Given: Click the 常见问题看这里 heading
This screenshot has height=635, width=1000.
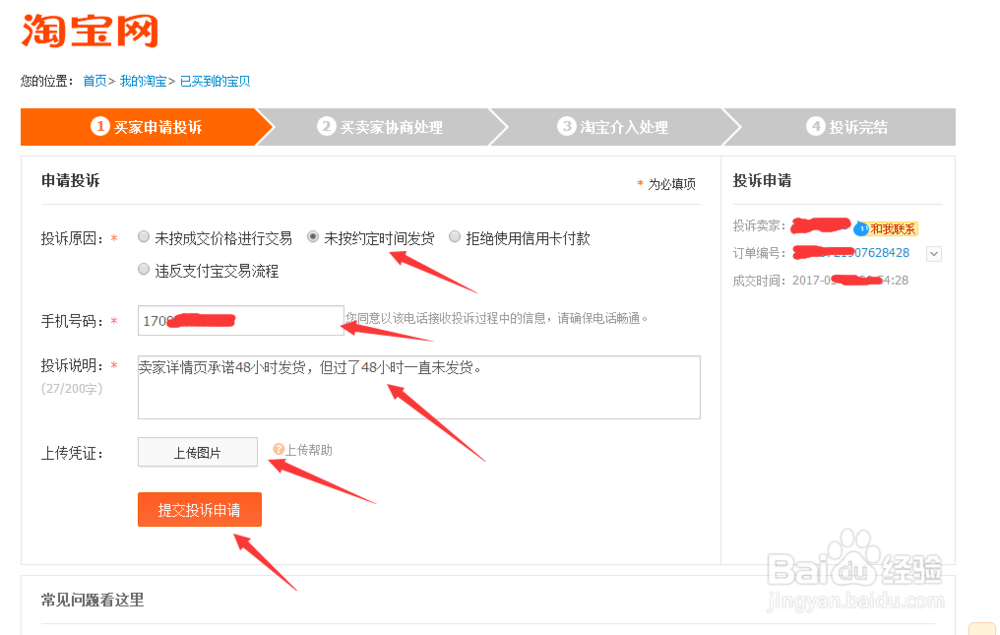Looking at the screenshot, I should 92,600.
